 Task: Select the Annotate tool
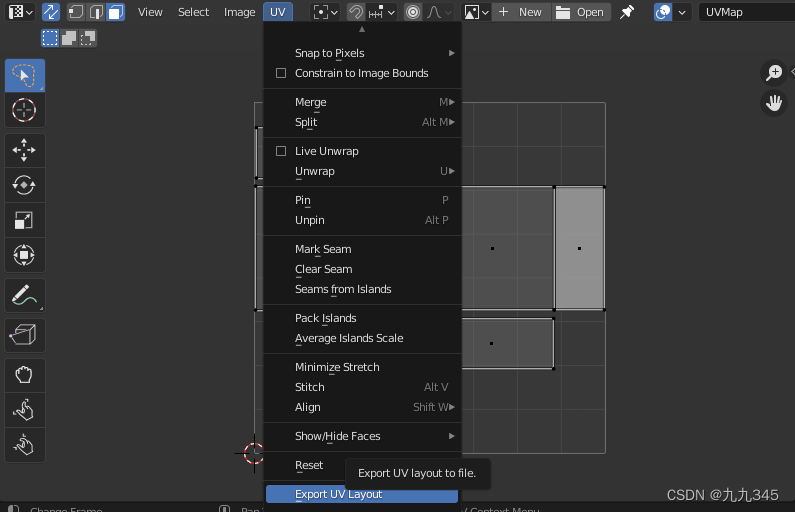coord(25,295)
